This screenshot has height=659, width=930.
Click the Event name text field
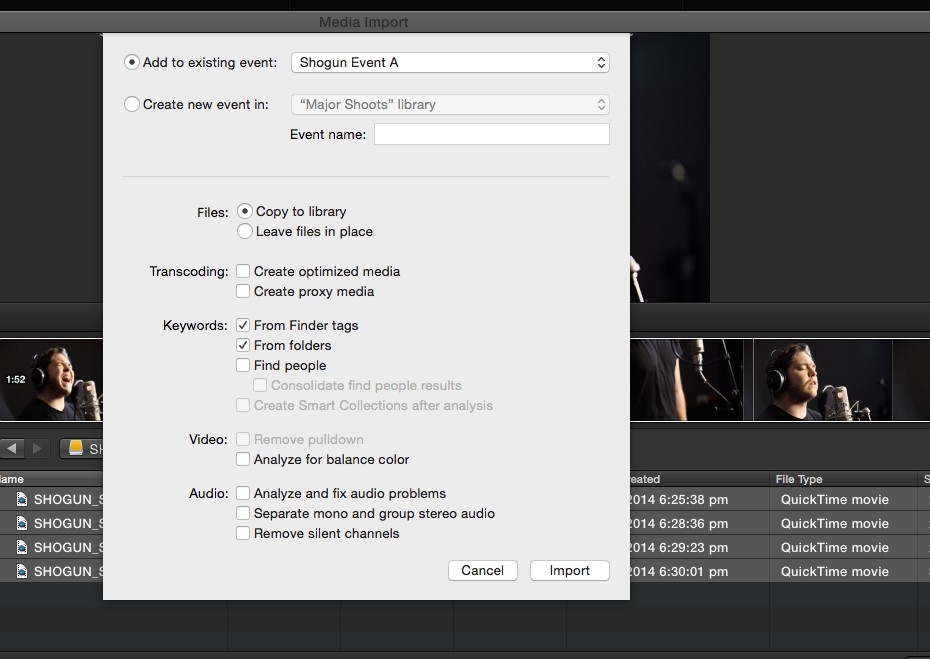491,134
